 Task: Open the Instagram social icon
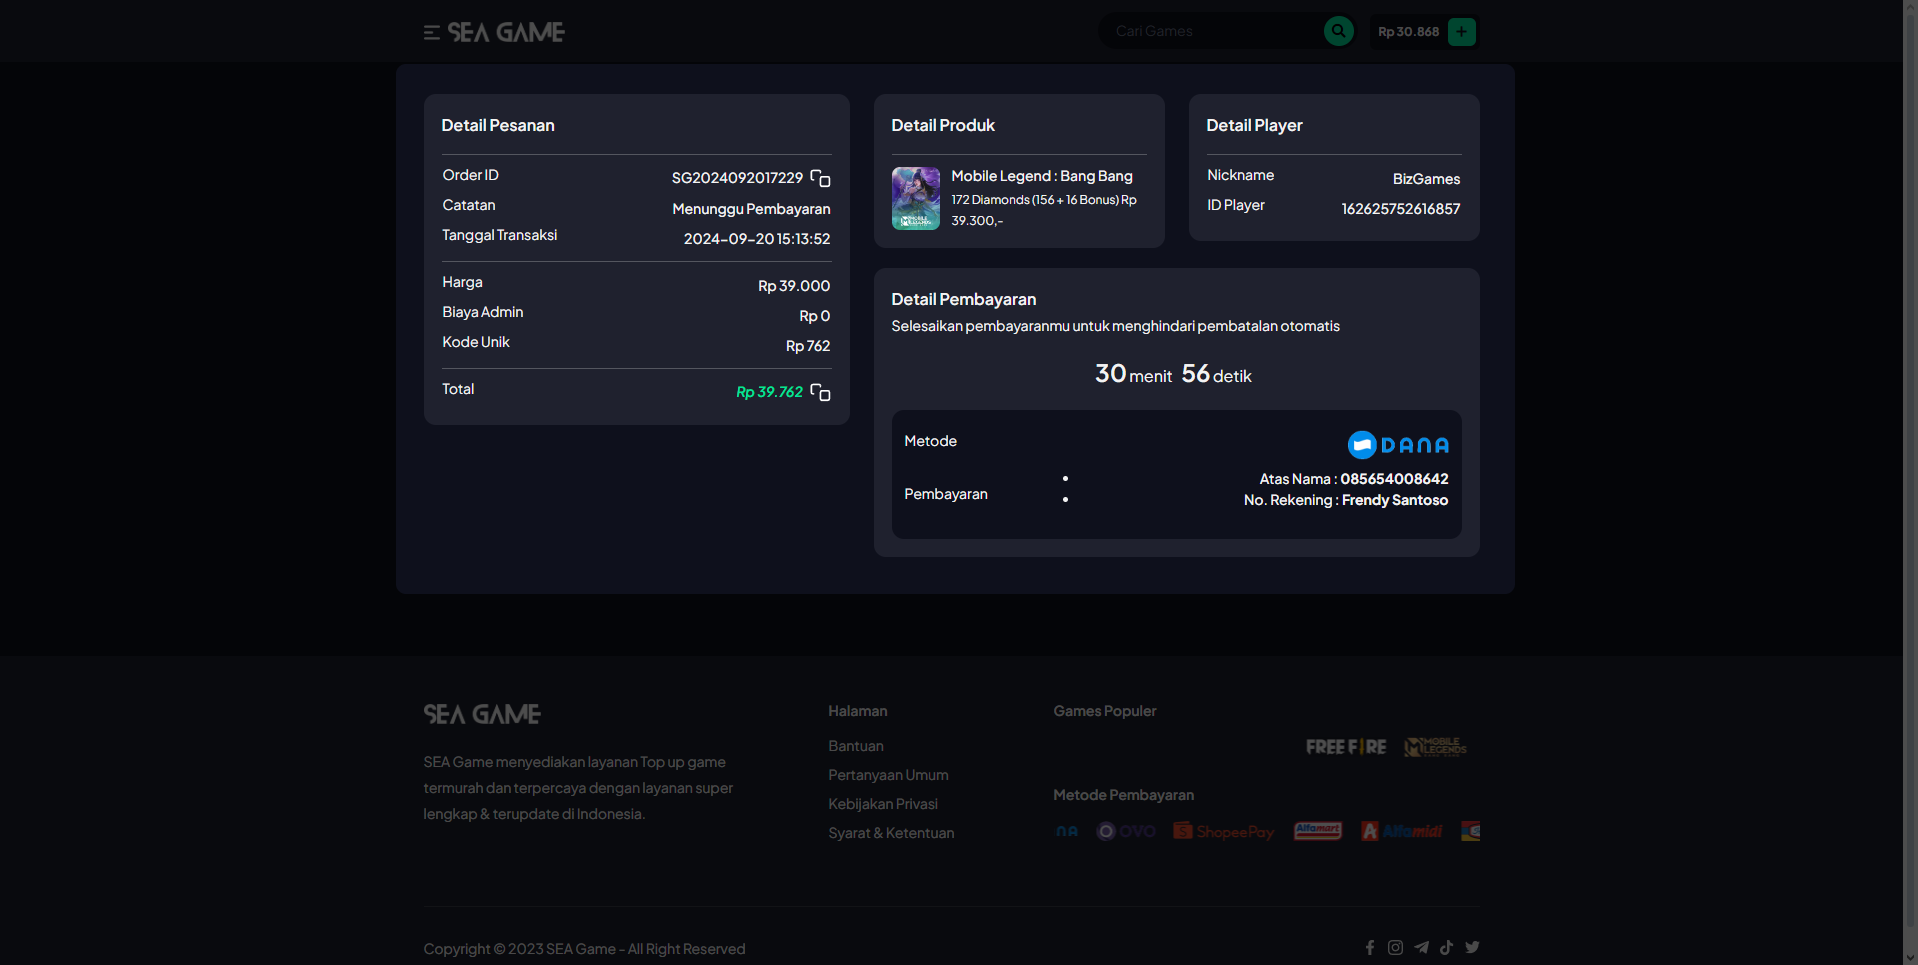click(x=1395, y=947)
